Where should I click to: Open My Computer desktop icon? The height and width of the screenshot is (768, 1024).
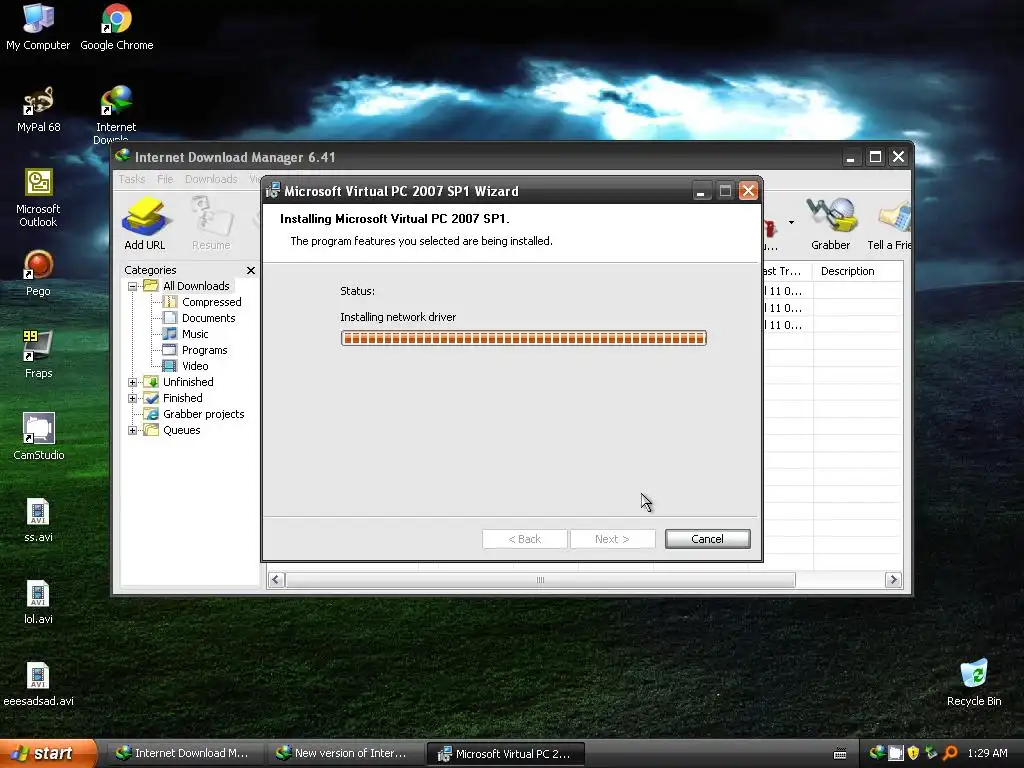(38, 27)
